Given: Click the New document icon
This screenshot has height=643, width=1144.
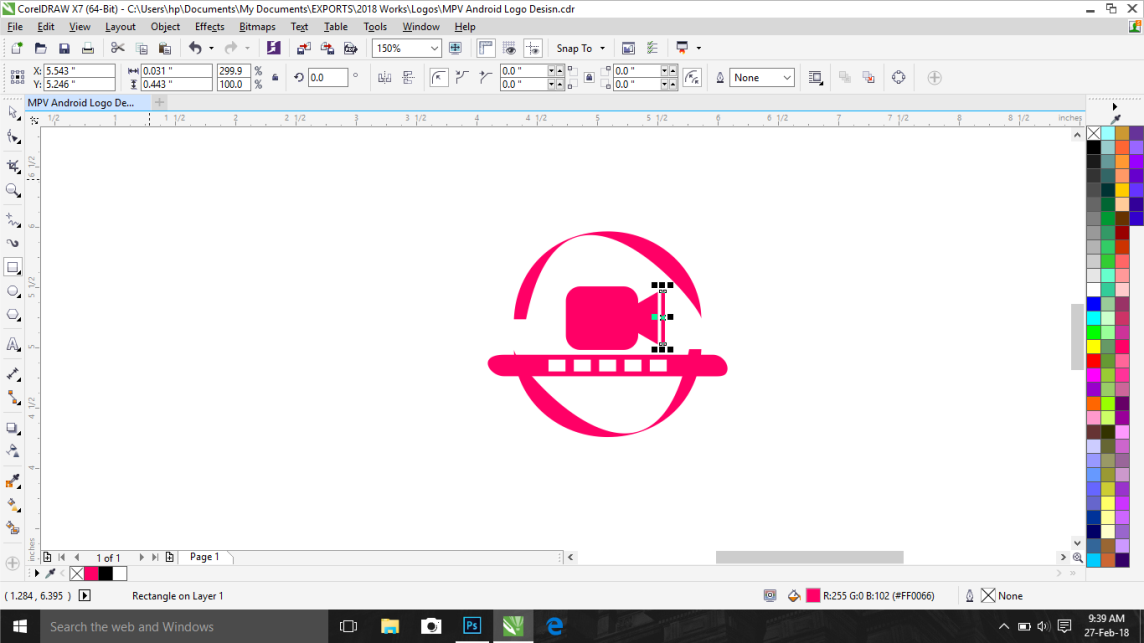Looking at the screenshot, I should pyautogui.click(x=17, y=48).
